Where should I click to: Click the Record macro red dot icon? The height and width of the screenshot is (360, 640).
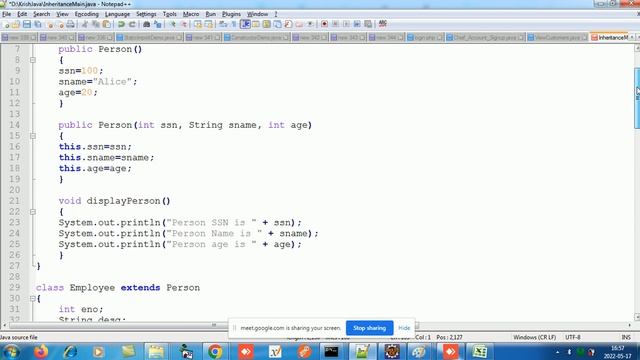(324, 24)
